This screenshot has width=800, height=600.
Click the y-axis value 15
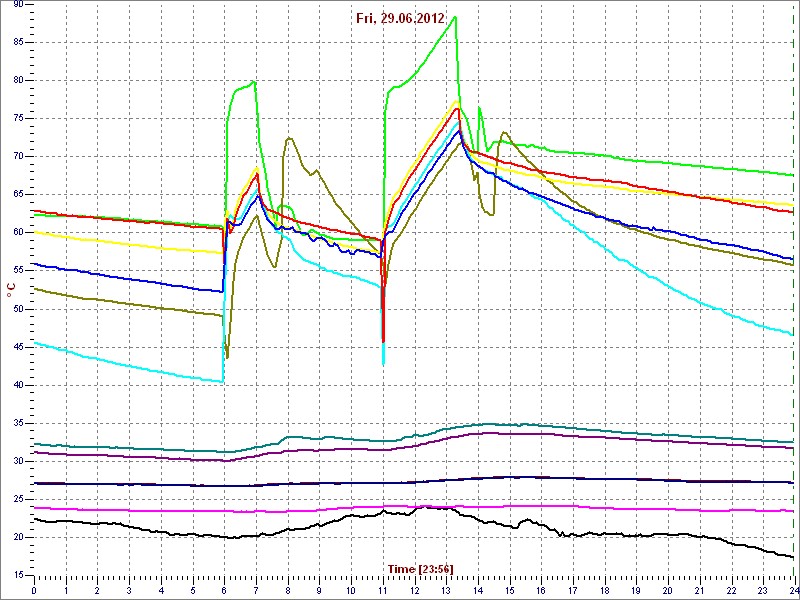[17, 576]
